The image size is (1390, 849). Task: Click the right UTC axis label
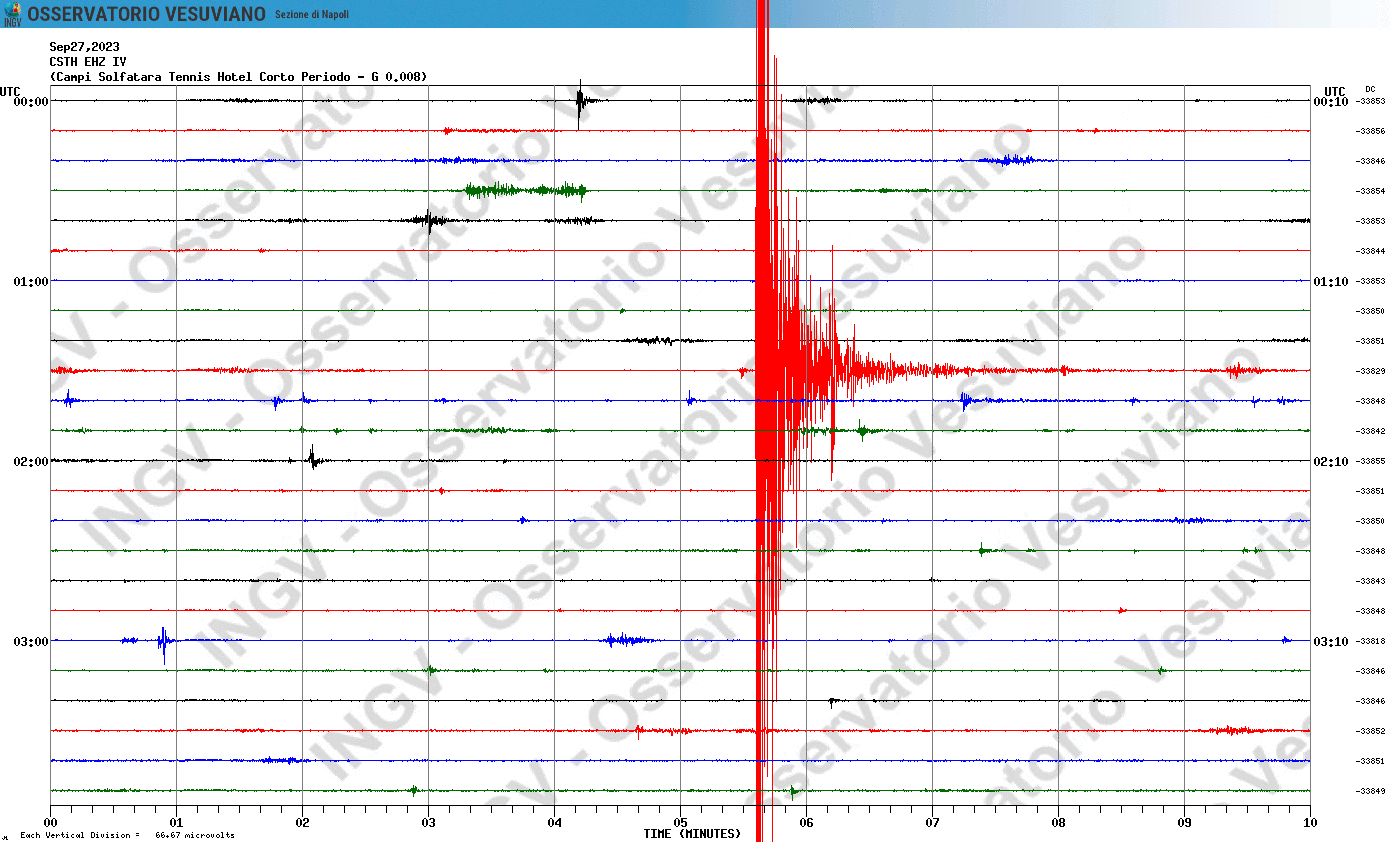tap(1335, 91)
